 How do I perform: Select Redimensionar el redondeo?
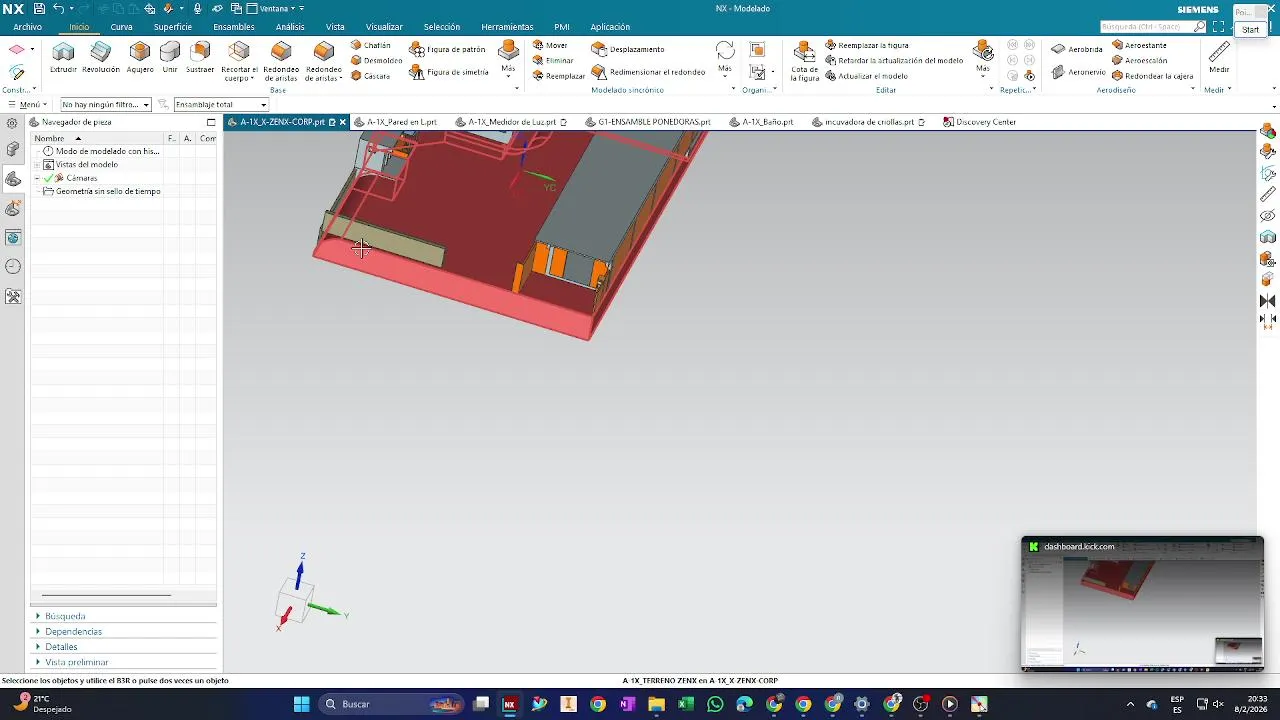(648, 72)
